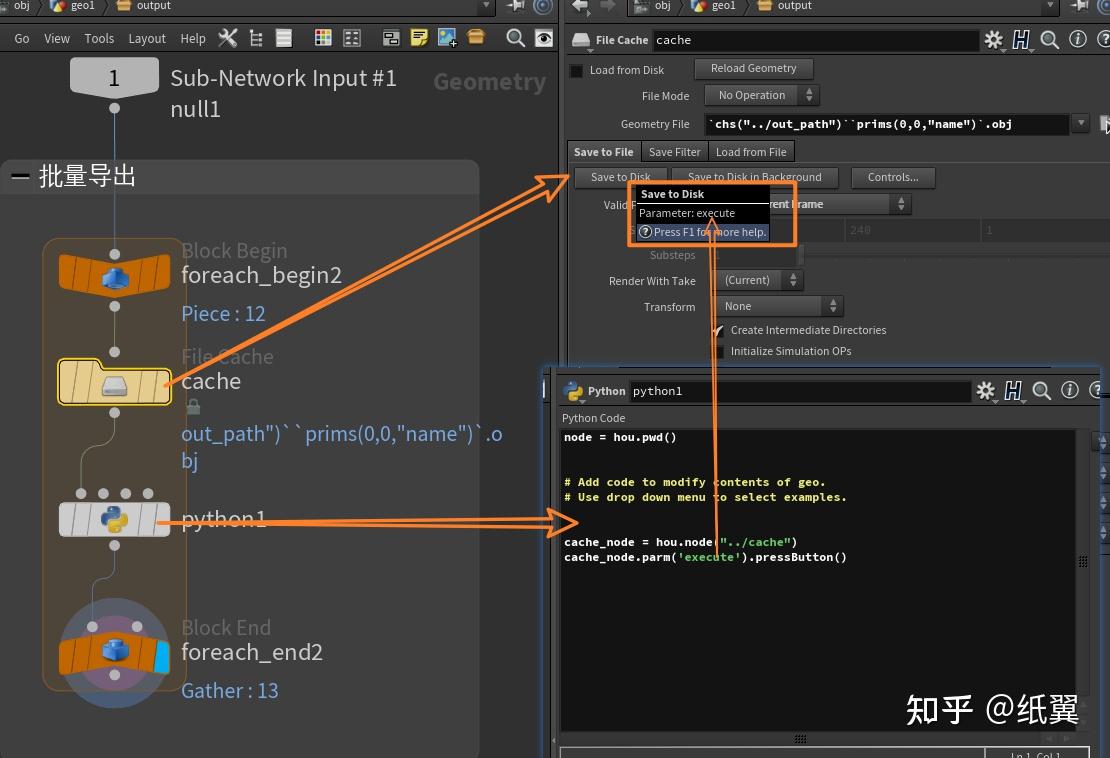Open the Render With Take dropdown
This screenshot has height=758, width=1110.
pos(757,281)
